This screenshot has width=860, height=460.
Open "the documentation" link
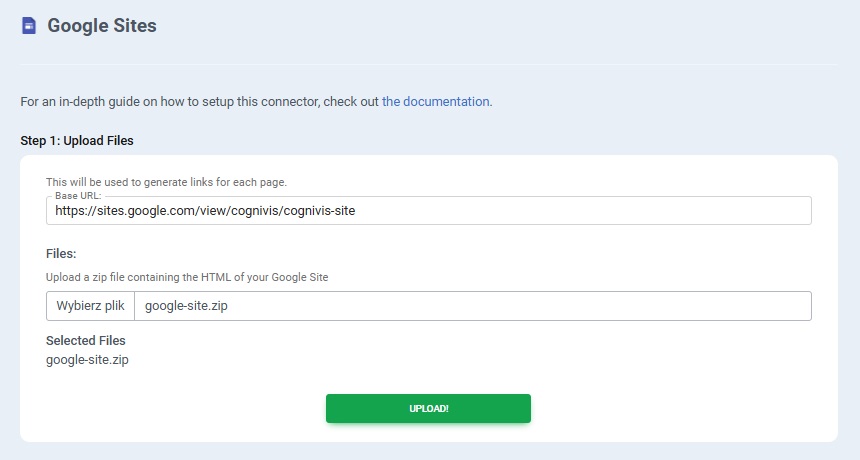coord(436,101)
